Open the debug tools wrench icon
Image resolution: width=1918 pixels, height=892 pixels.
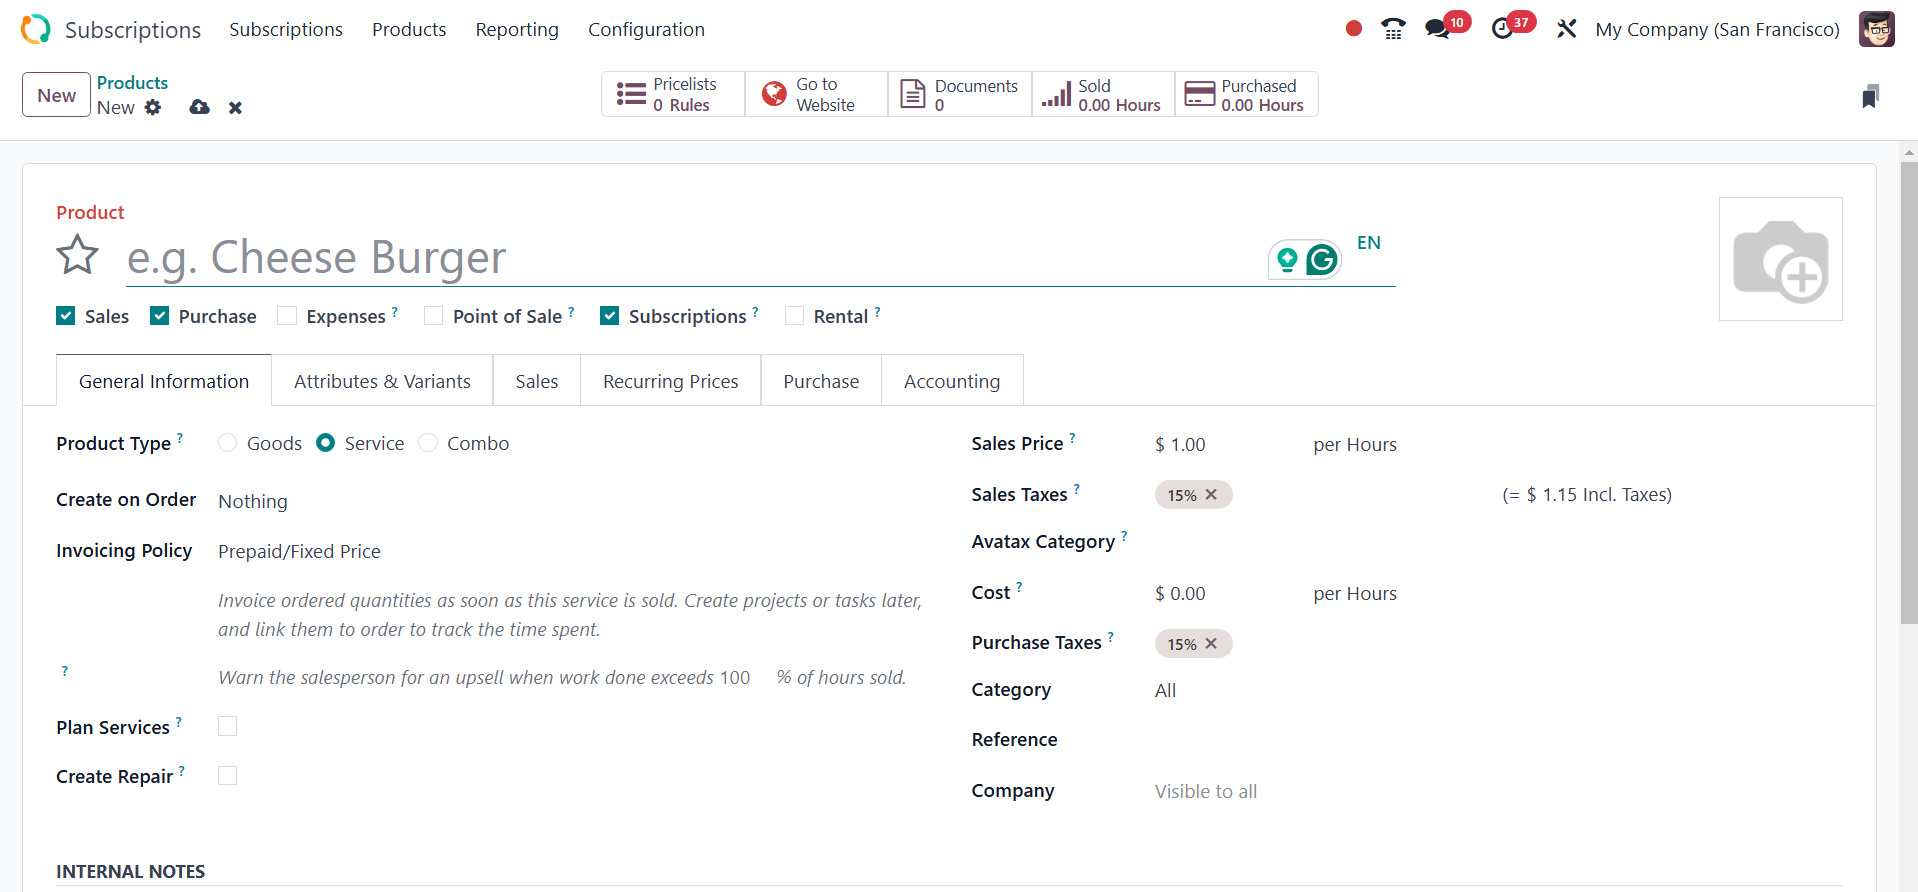click(1566, 29)
